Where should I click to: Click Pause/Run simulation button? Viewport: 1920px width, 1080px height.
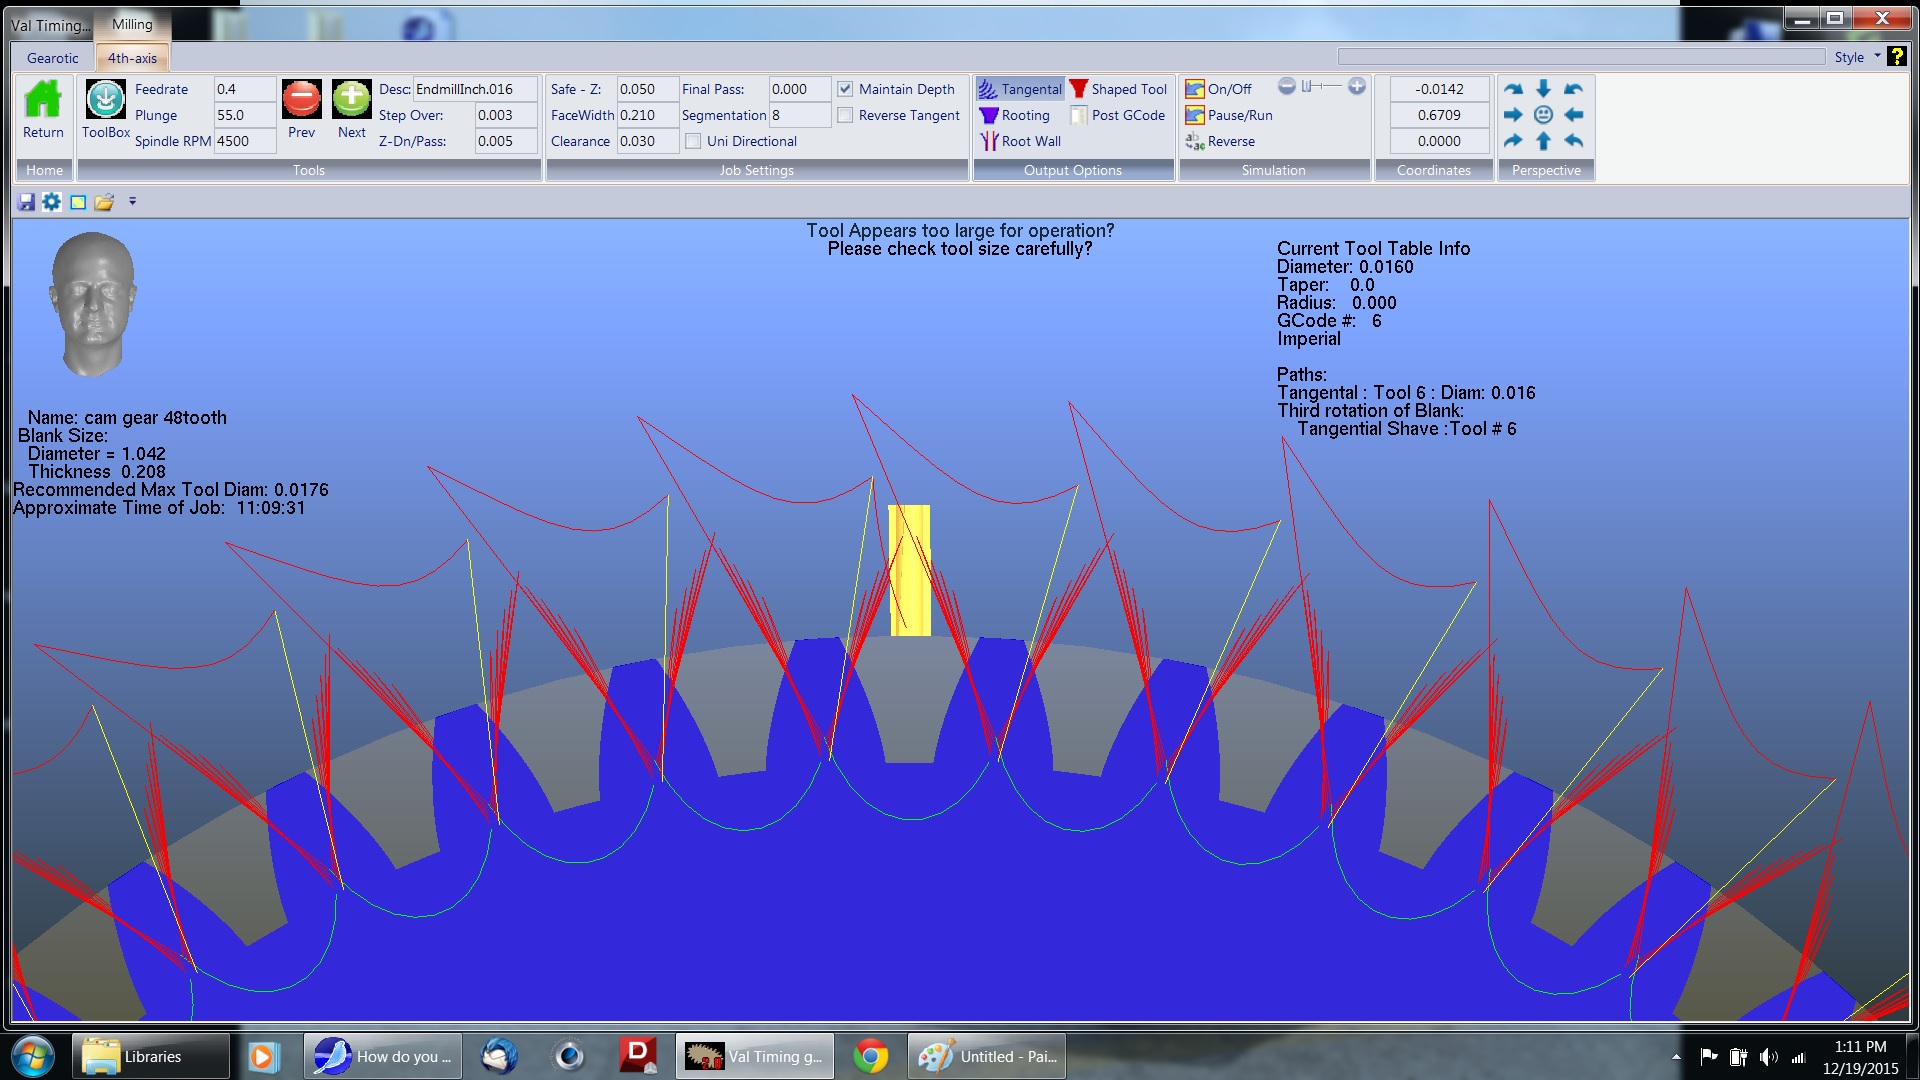[1229, 115]
